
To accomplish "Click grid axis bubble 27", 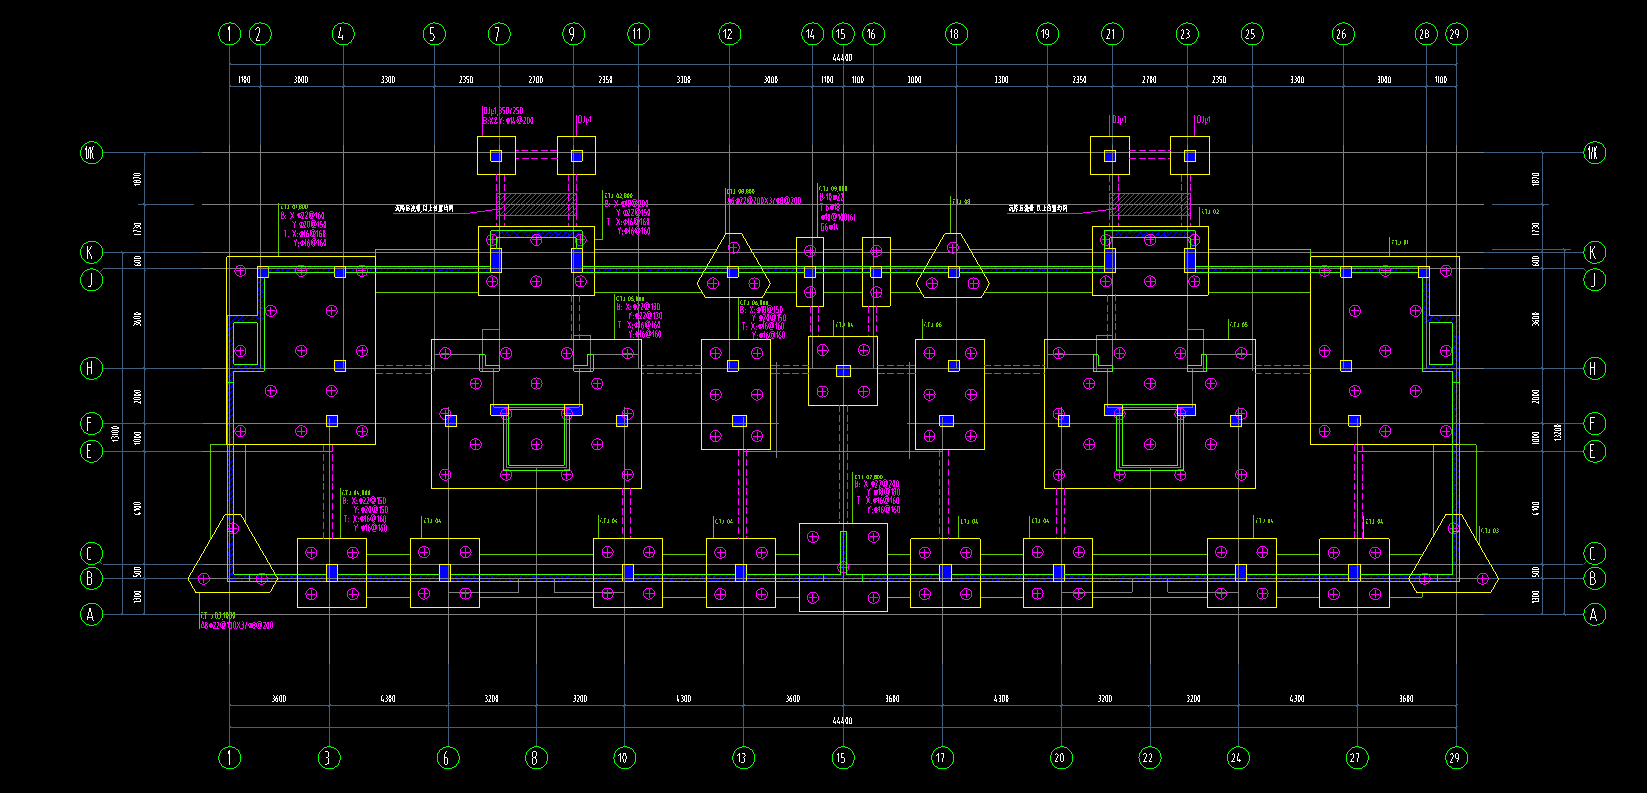I will 1356,757.
